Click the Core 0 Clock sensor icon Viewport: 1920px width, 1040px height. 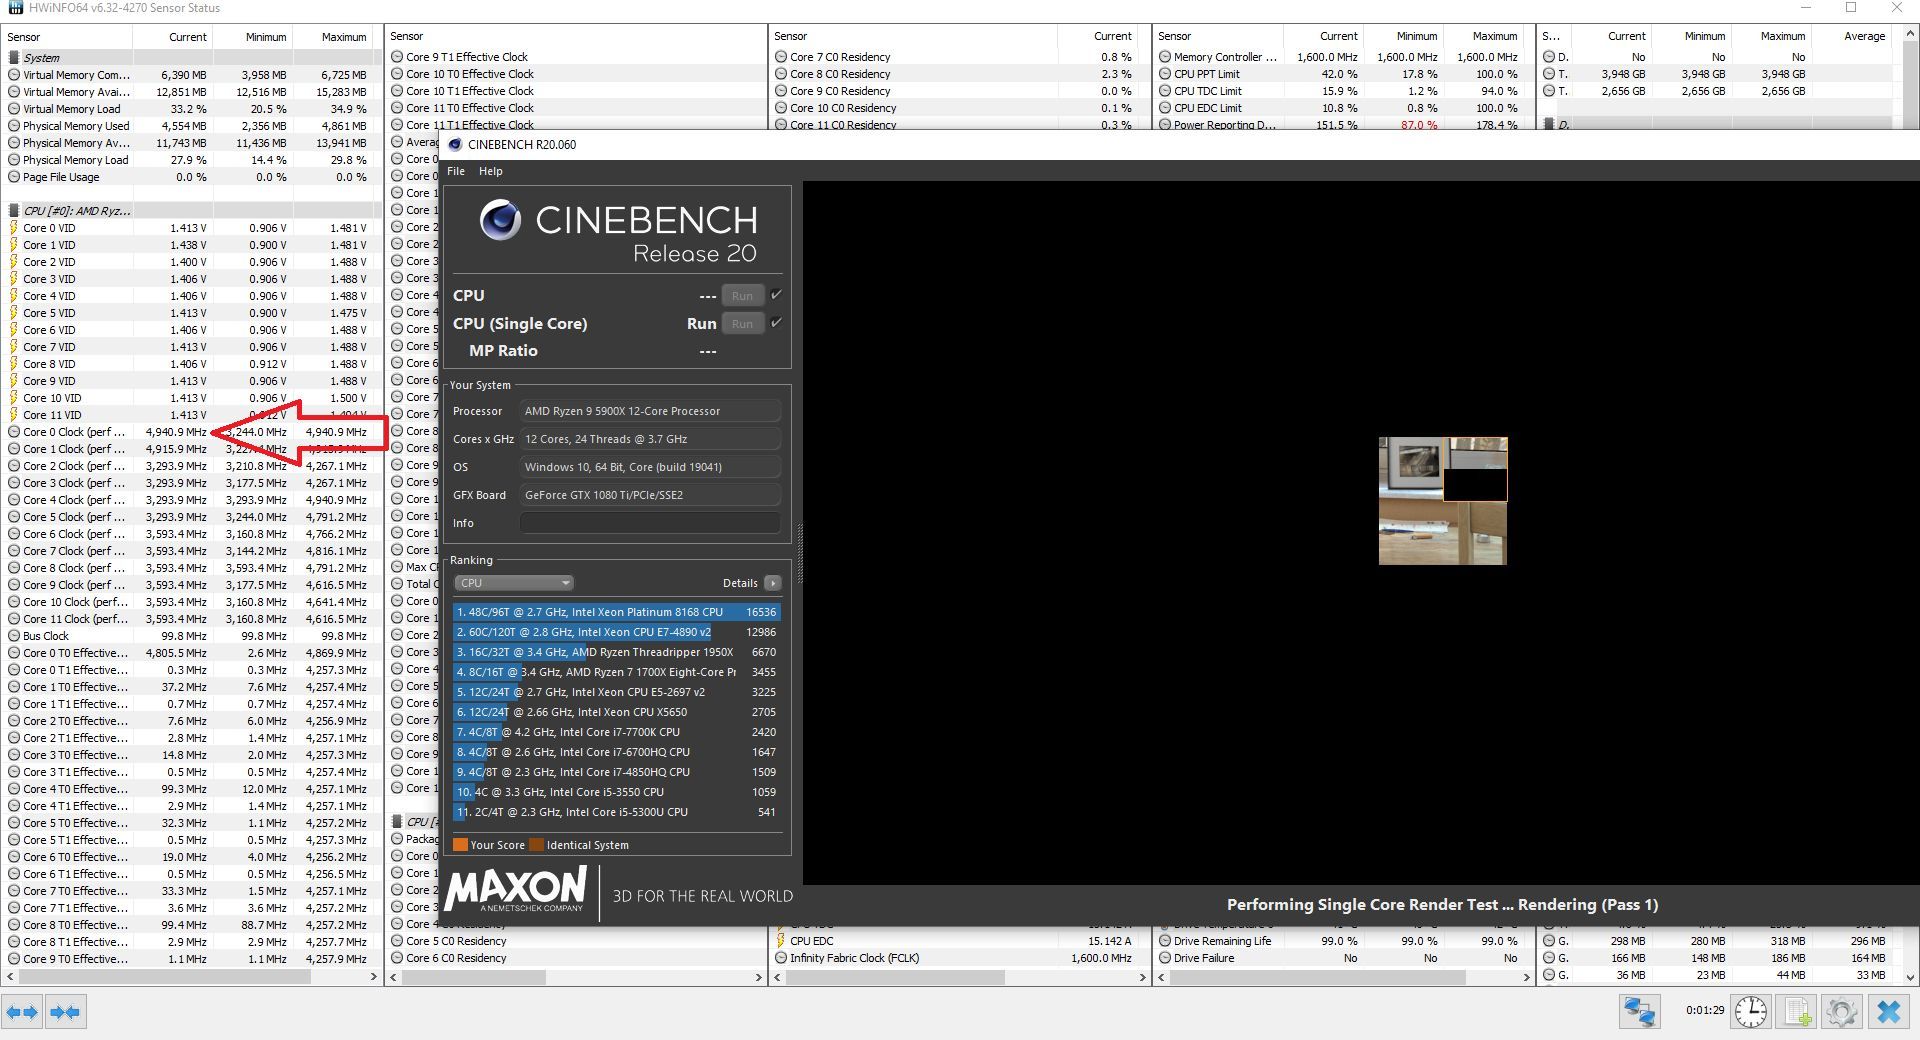(14, 432)
